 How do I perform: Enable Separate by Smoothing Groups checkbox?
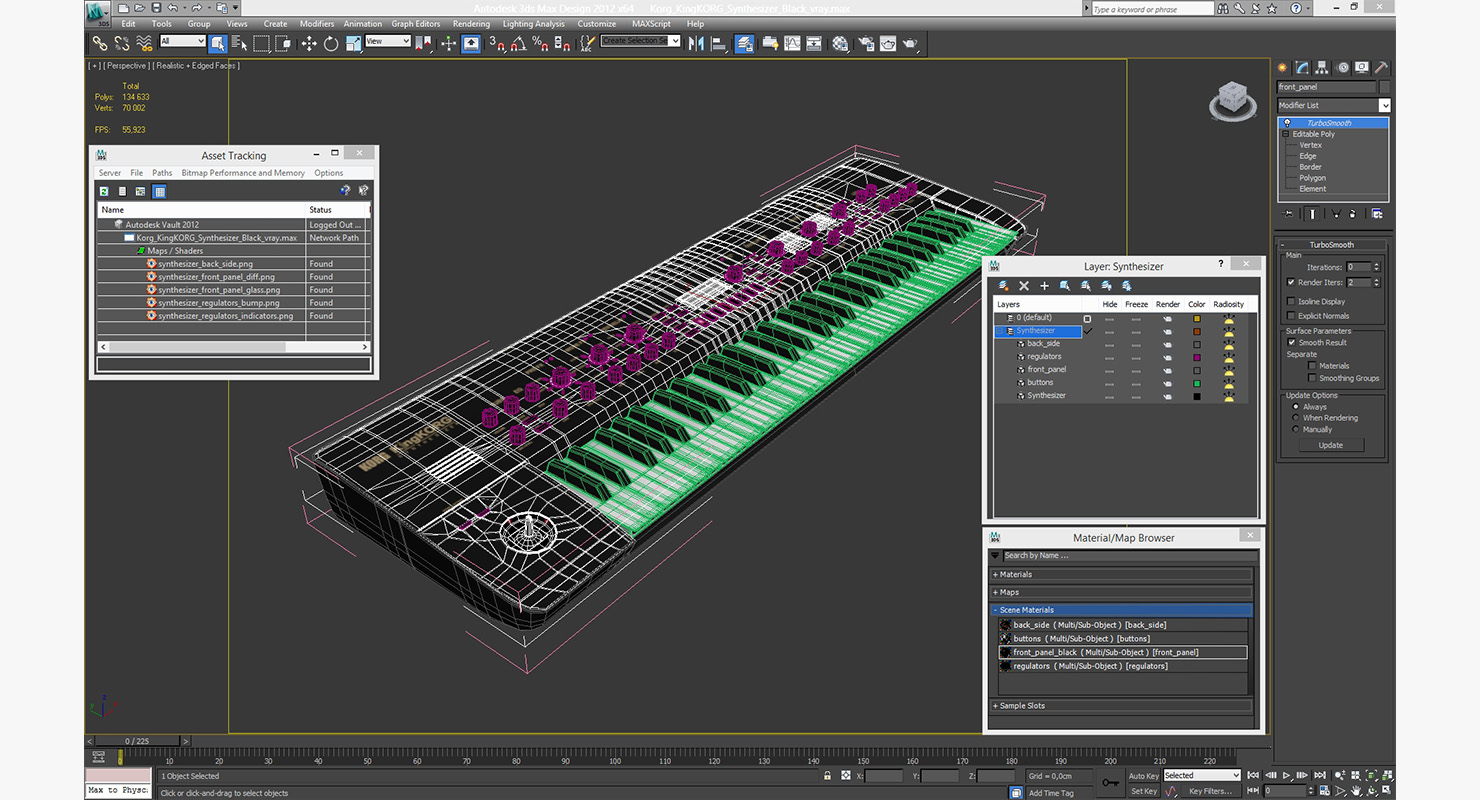coord(1312,378)
